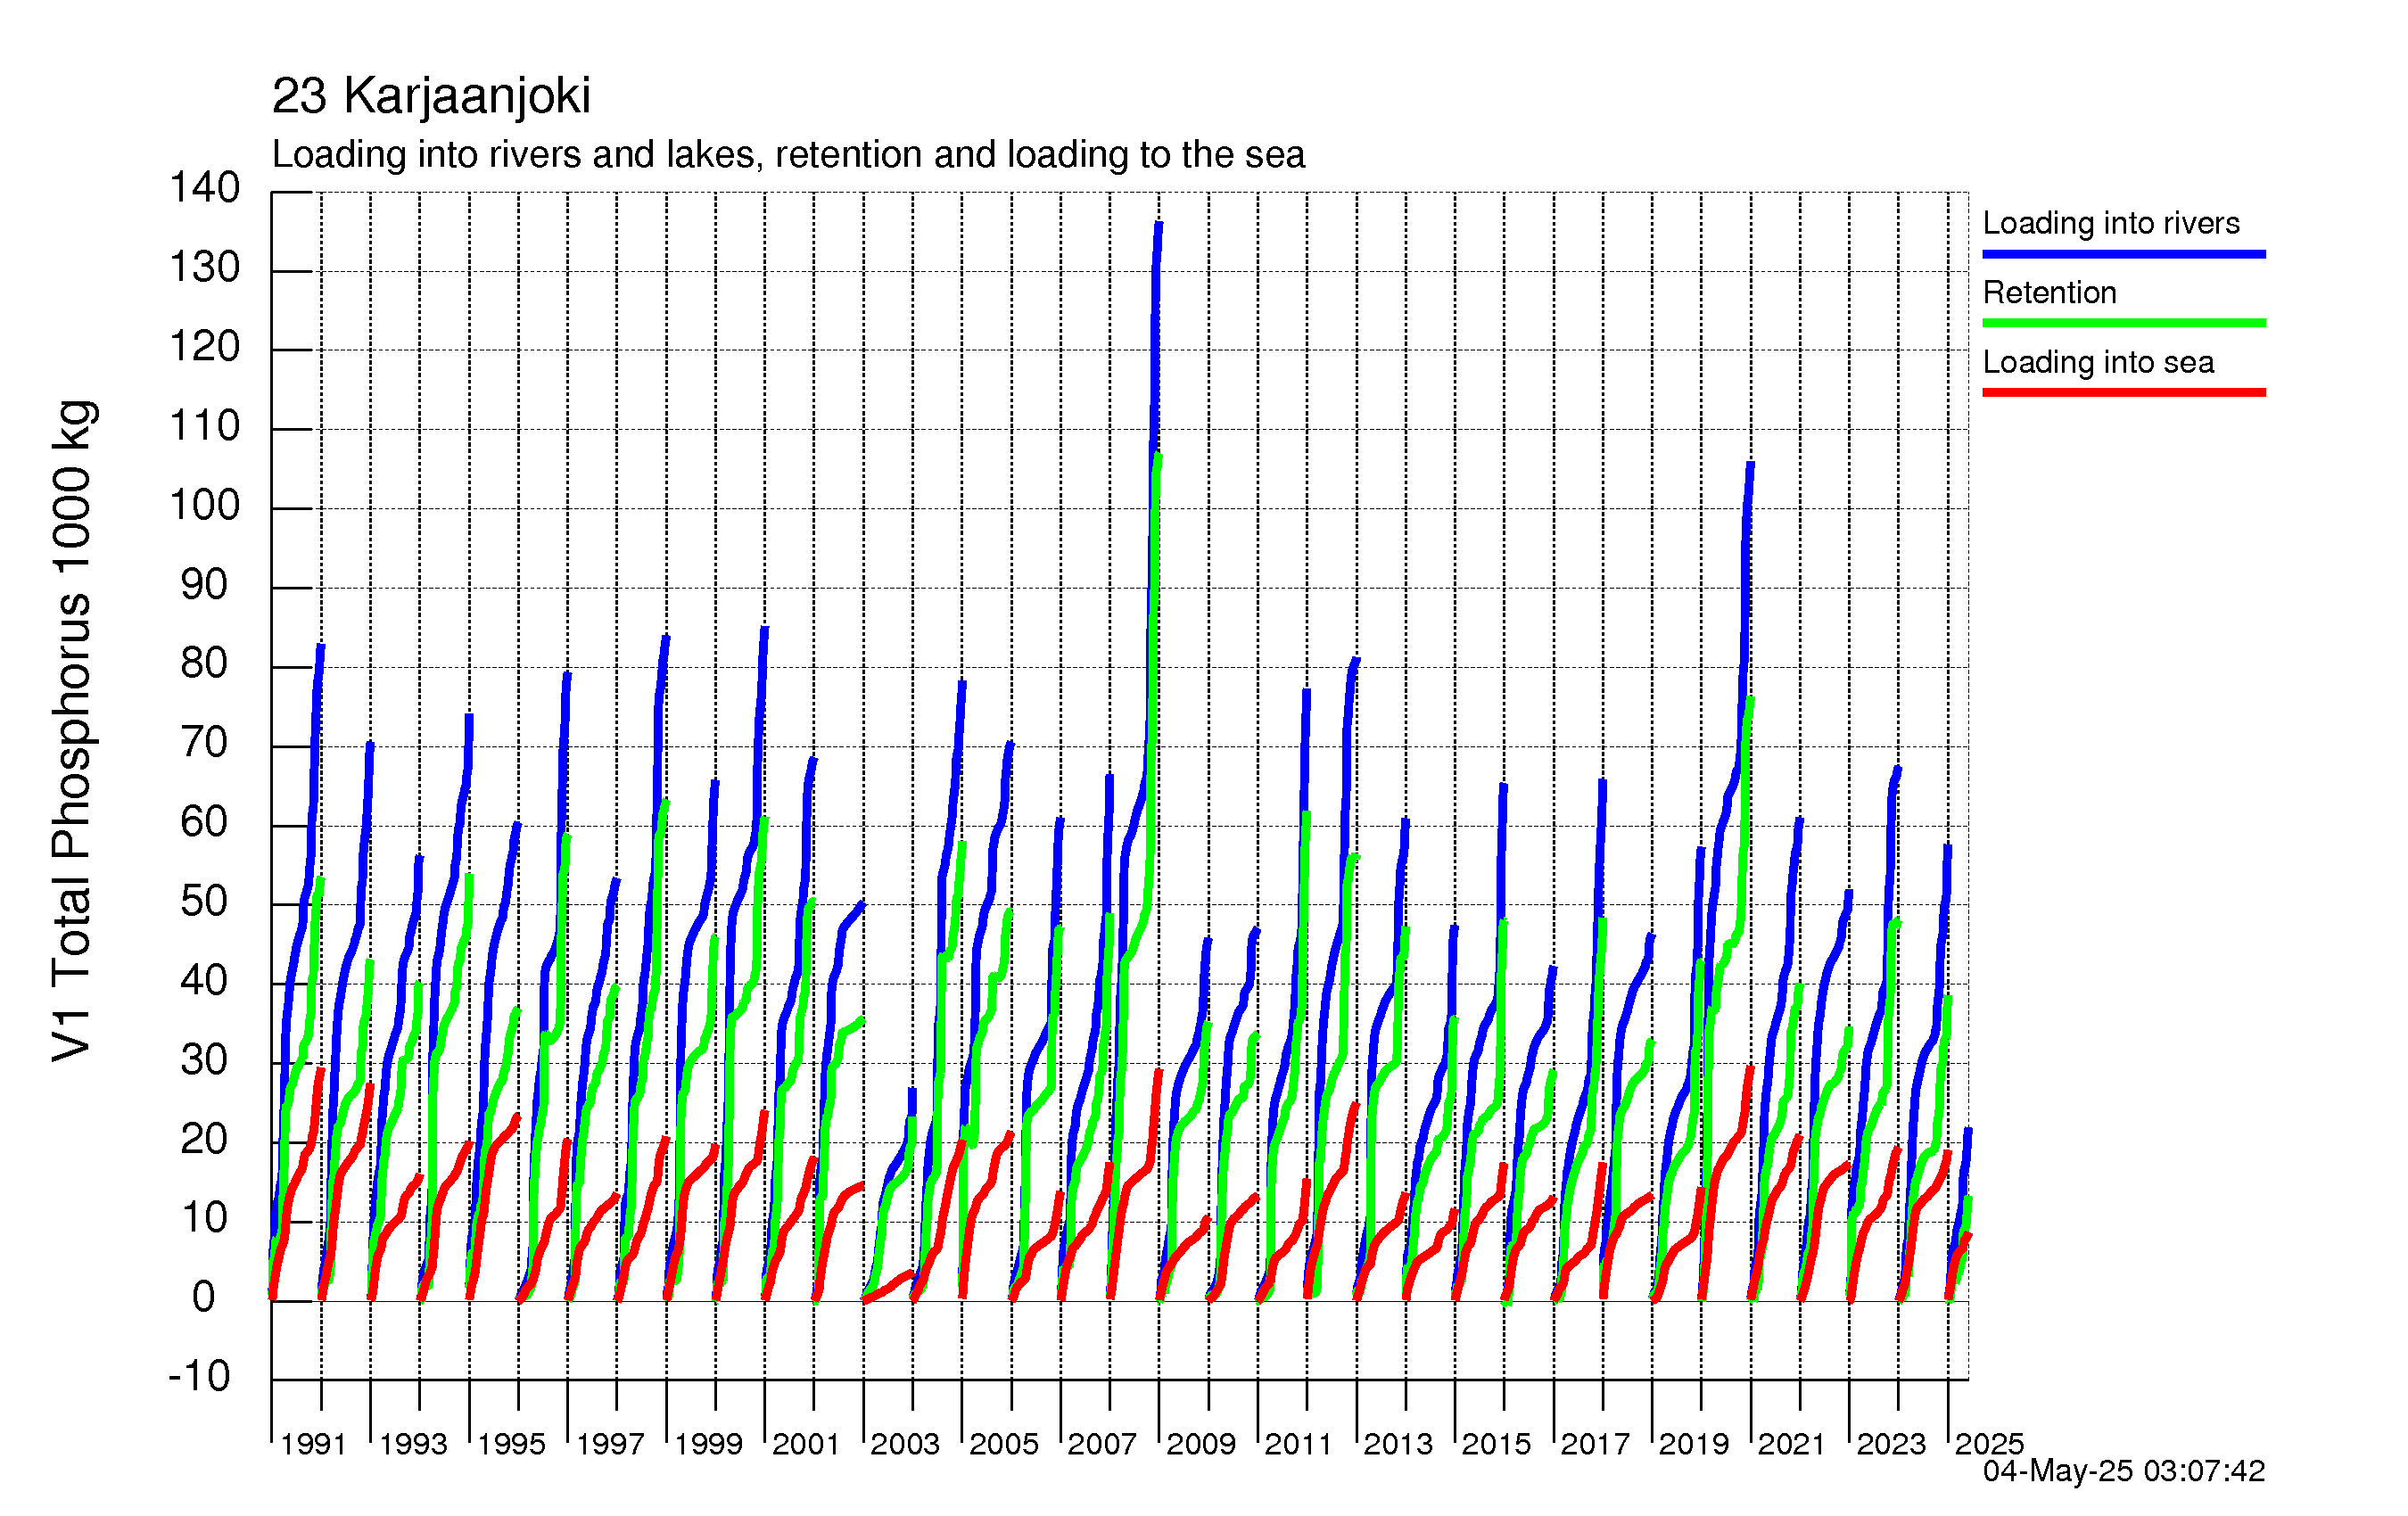
Task: Click the y-axis value 40
Action: click(204, 981)
